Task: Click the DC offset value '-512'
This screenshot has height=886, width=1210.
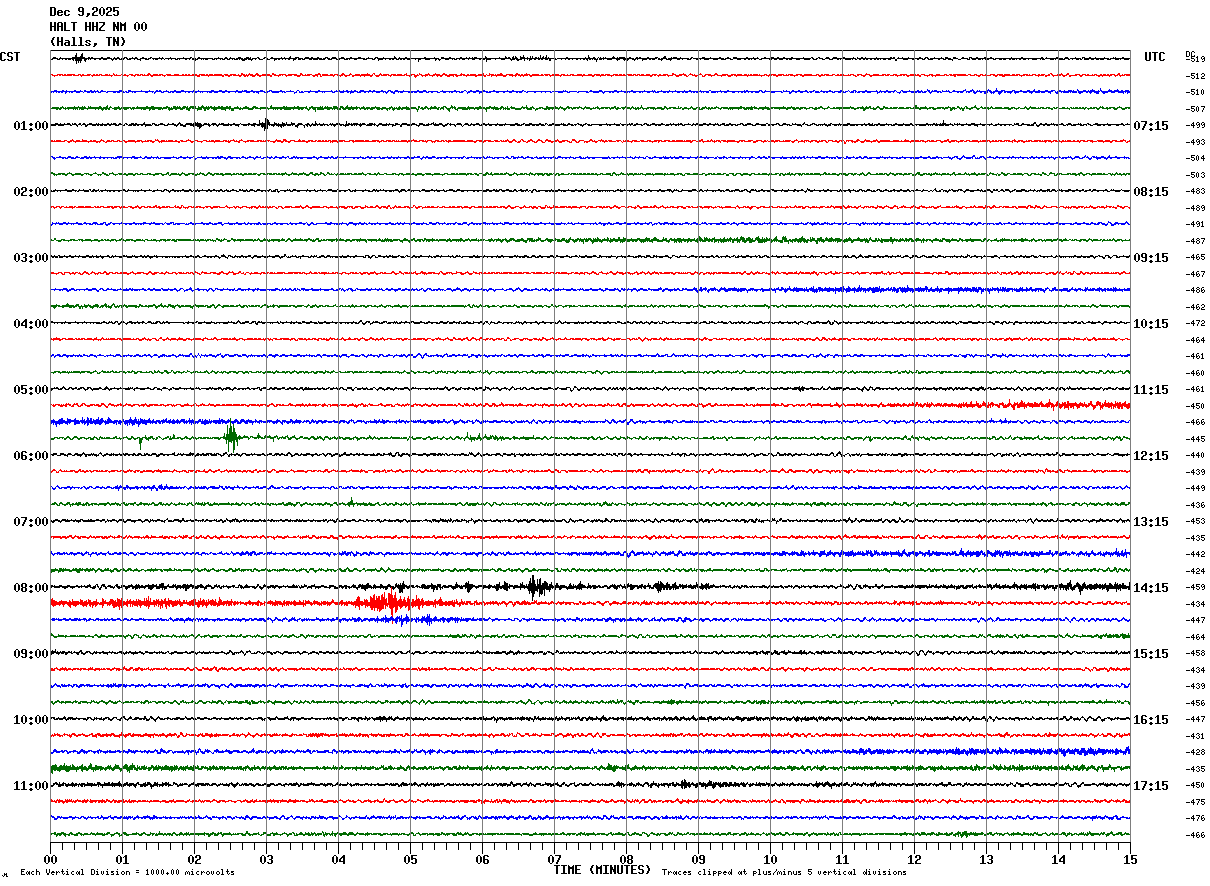Action: [x=1195, y=76]
